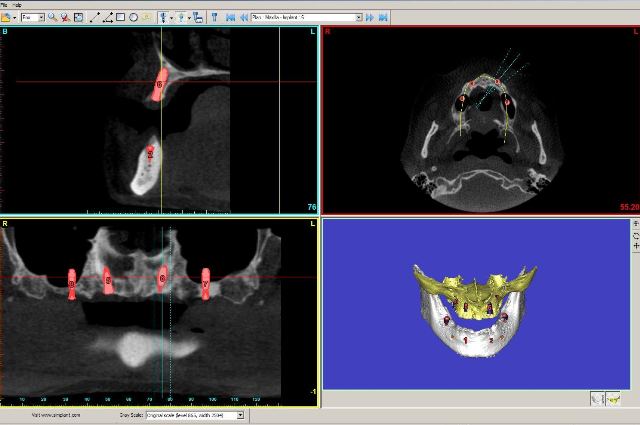This screenshot has width=640, height=425.
Task: Go to the previous implant arrow button
Action: point(244,17)
